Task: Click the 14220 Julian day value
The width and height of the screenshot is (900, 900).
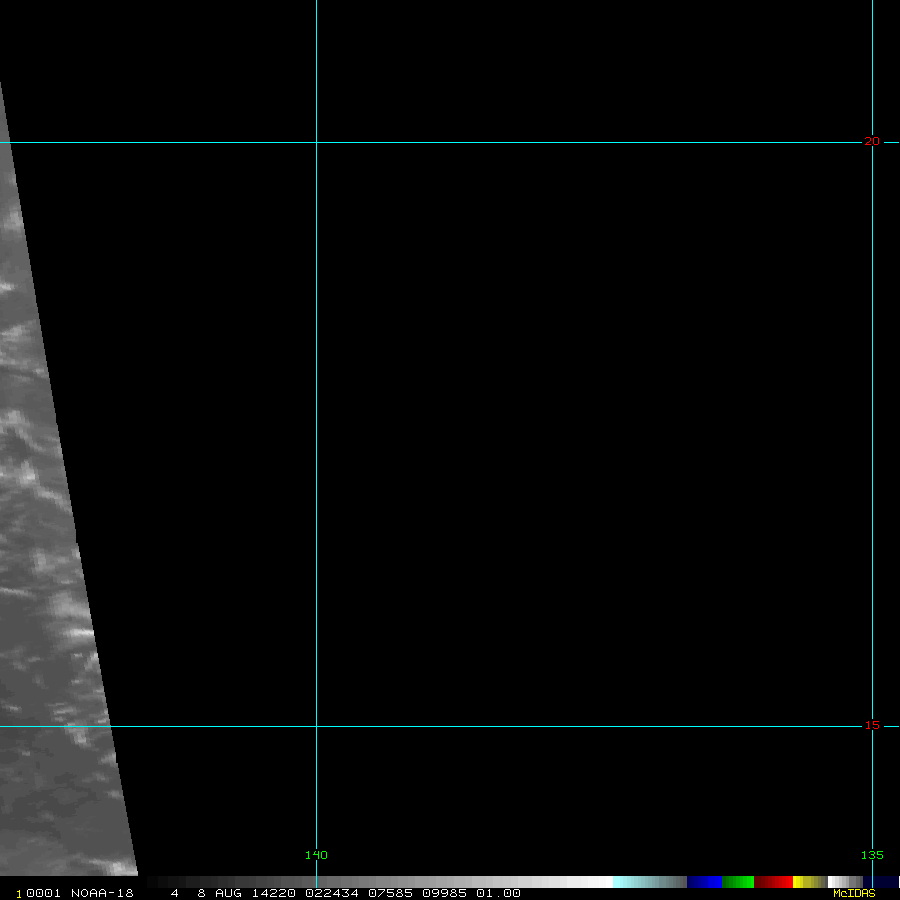Action: pyautogui.click(x=274, y=893)
